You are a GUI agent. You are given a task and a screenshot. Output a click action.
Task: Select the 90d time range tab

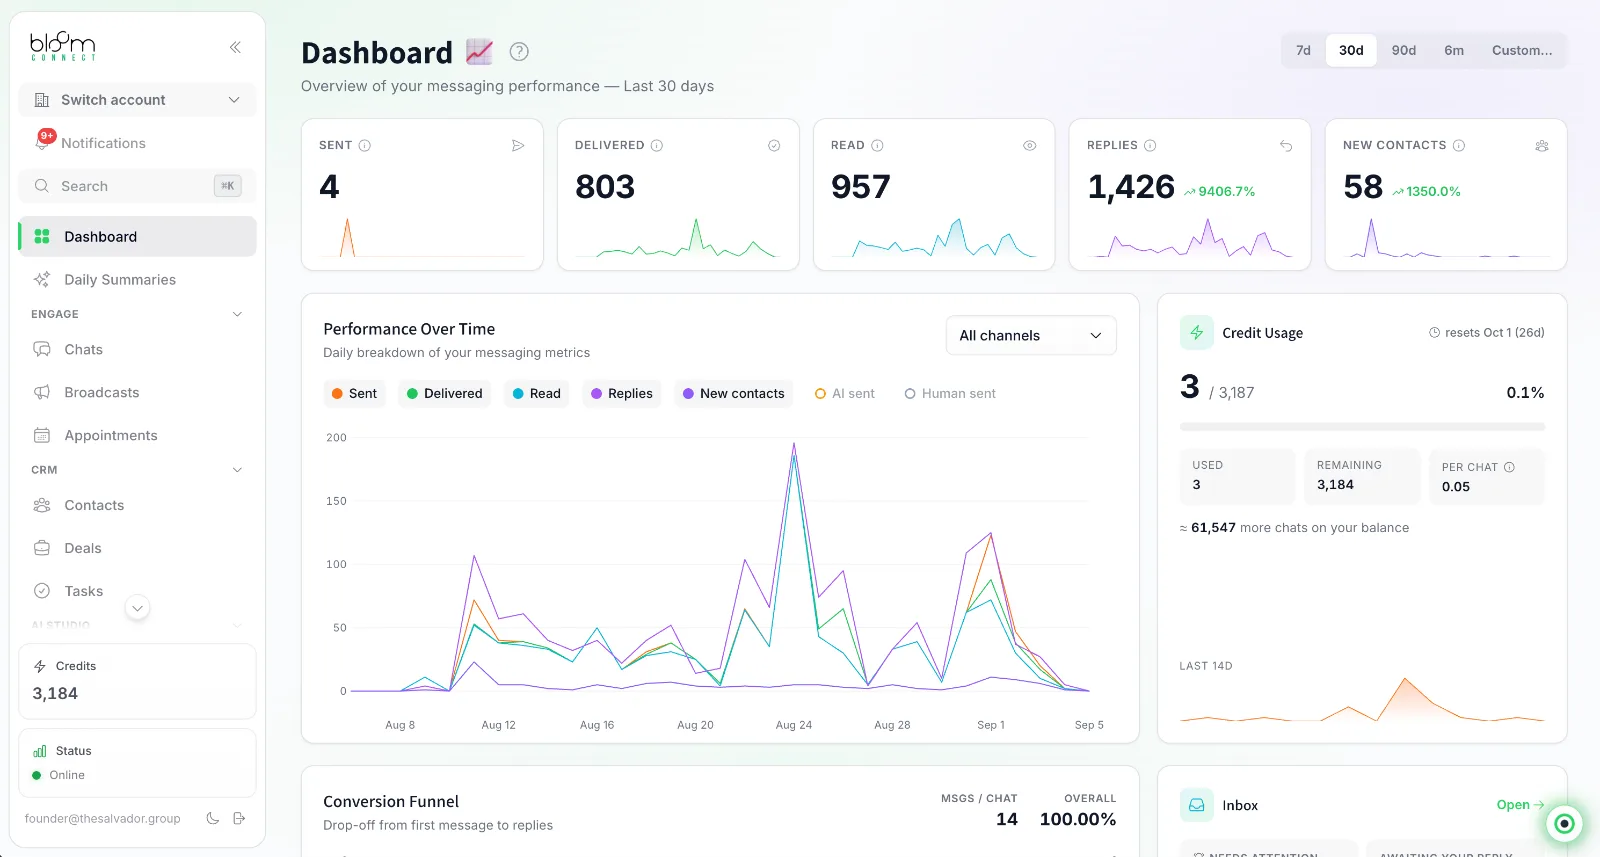(1404, 51)
